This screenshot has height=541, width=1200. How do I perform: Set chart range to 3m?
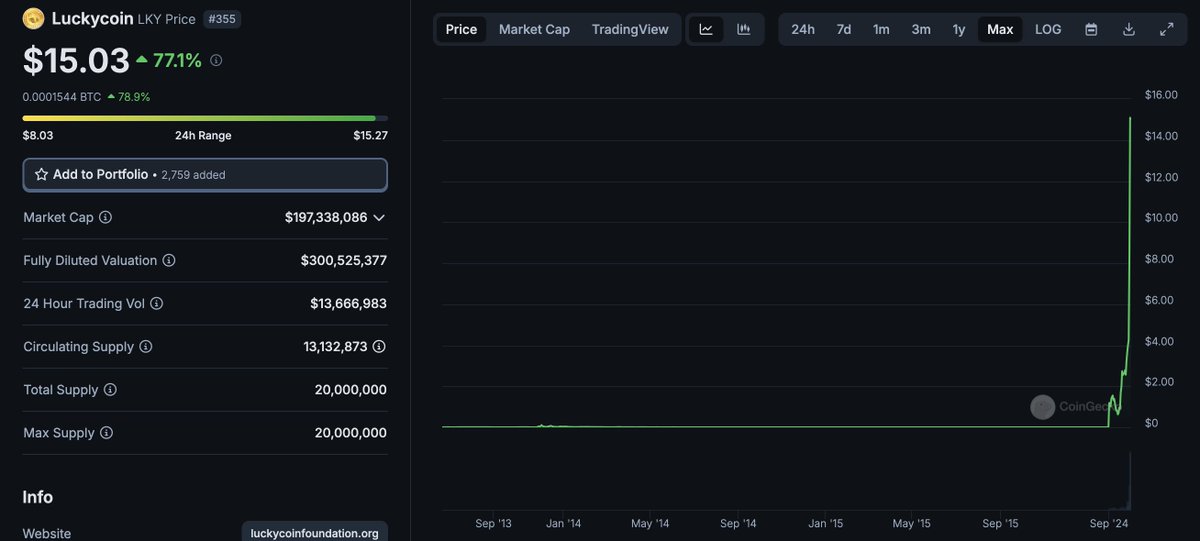(x=921, y=29)
